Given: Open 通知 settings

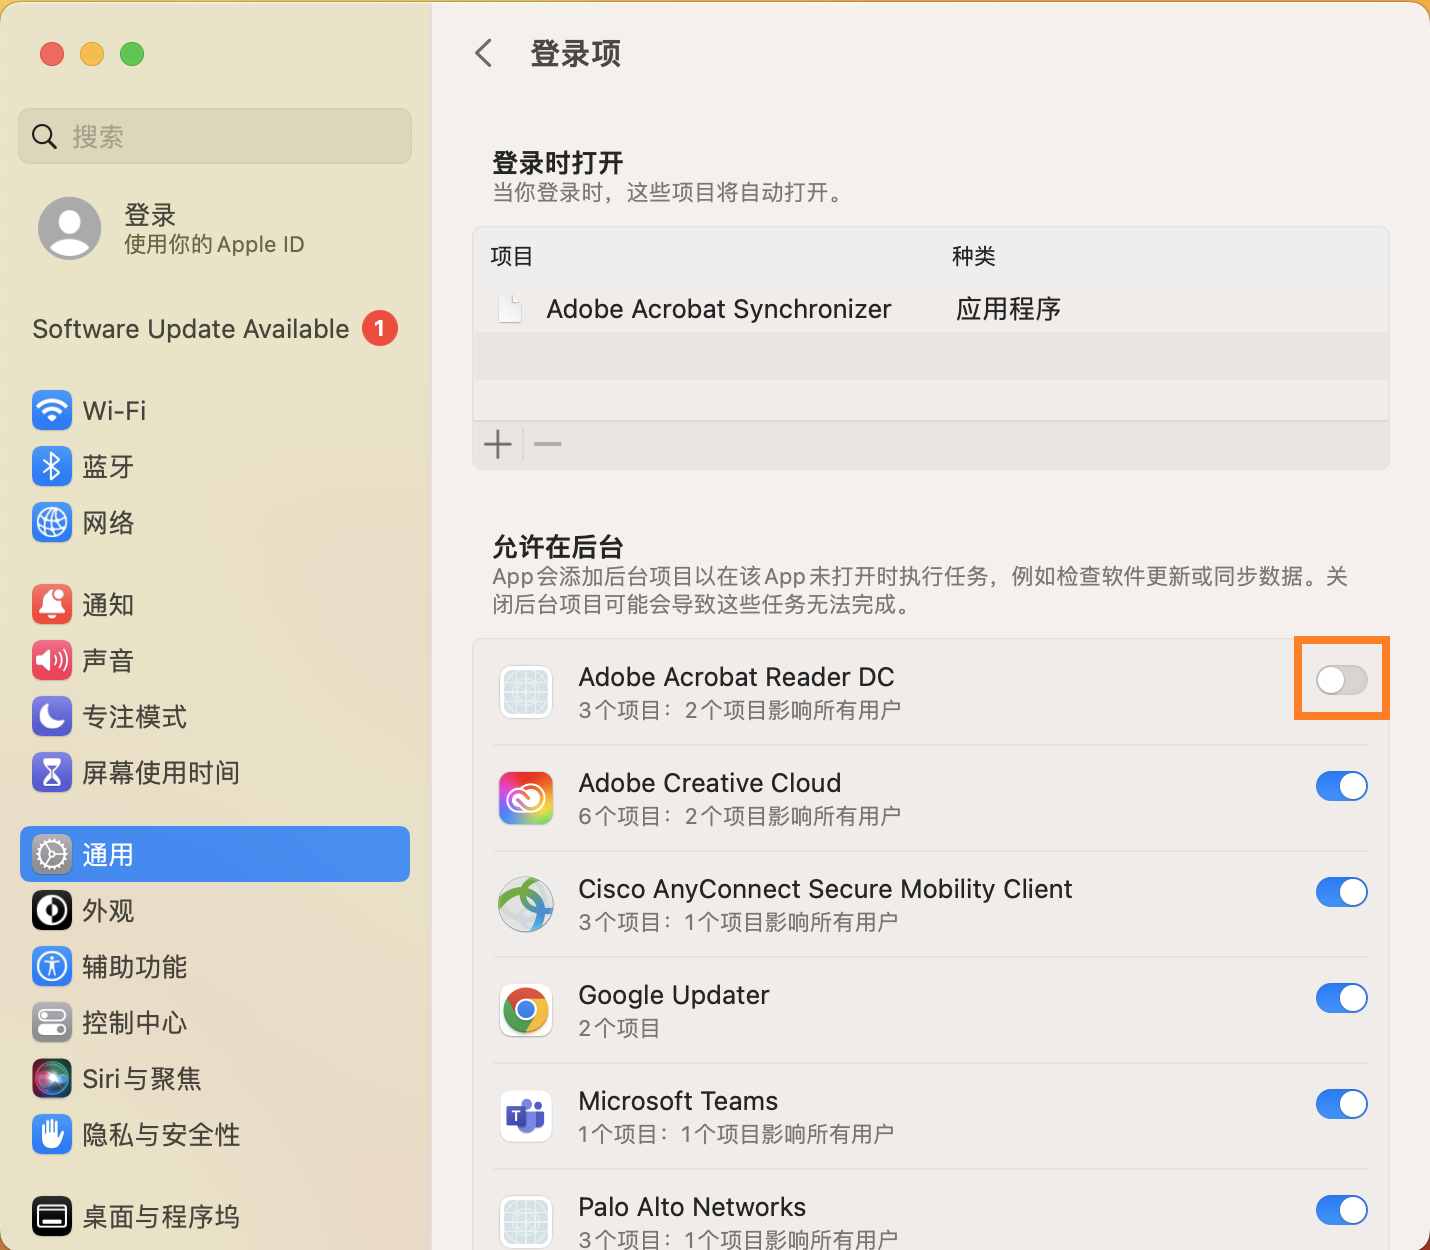Looking at the screenshot, I should tap(108, 604).
